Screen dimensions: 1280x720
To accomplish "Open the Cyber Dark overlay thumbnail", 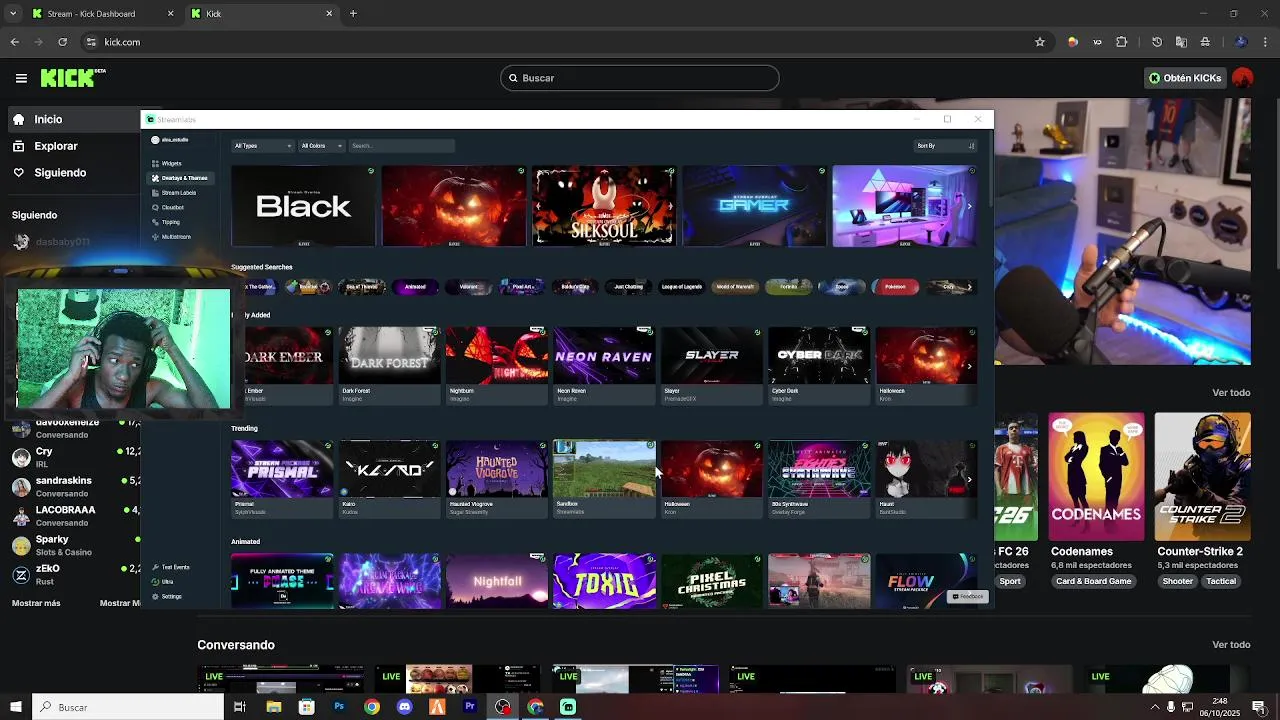I will pyautogui.click(x=819, y=365).
